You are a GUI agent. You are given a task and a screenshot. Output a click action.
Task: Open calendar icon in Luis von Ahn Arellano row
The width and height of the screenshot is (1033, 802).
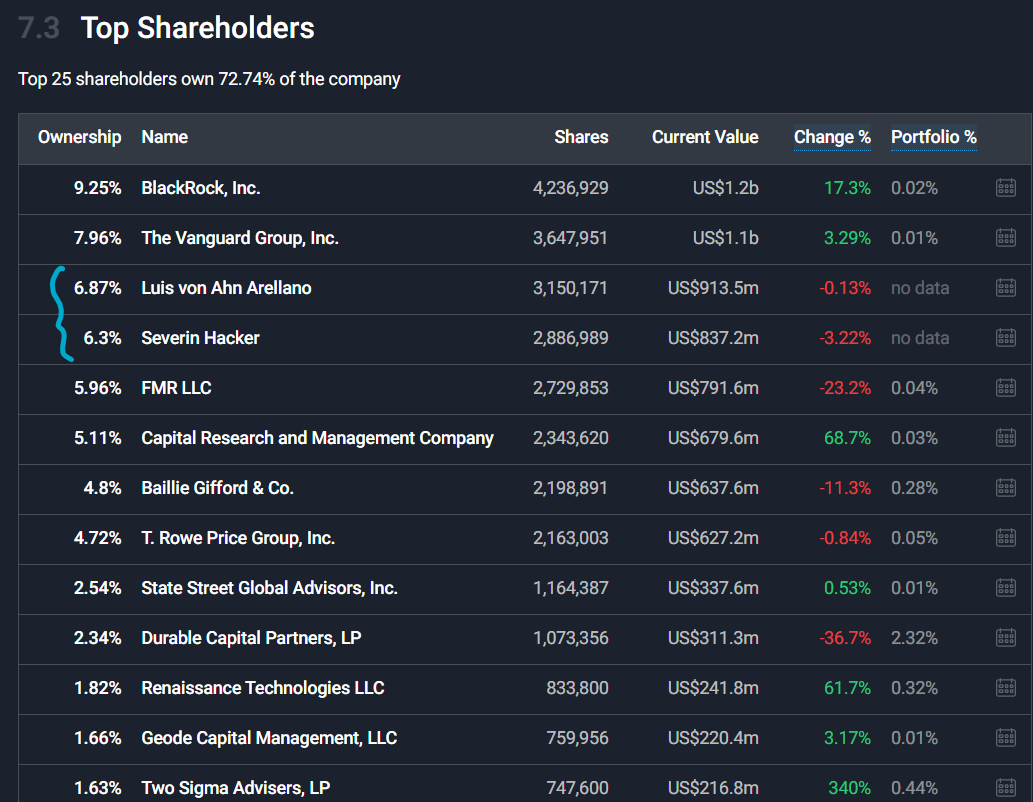pos(1005,288)
